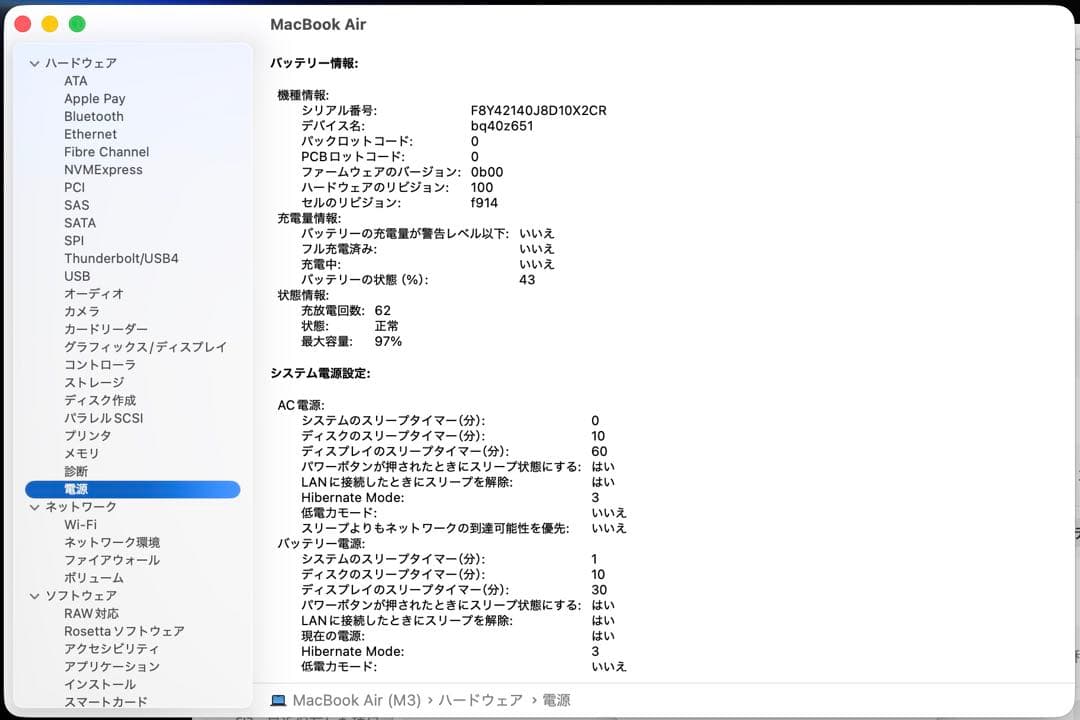
Task: Click the MacBook Air window title
Action: click(x=318, y=25)
